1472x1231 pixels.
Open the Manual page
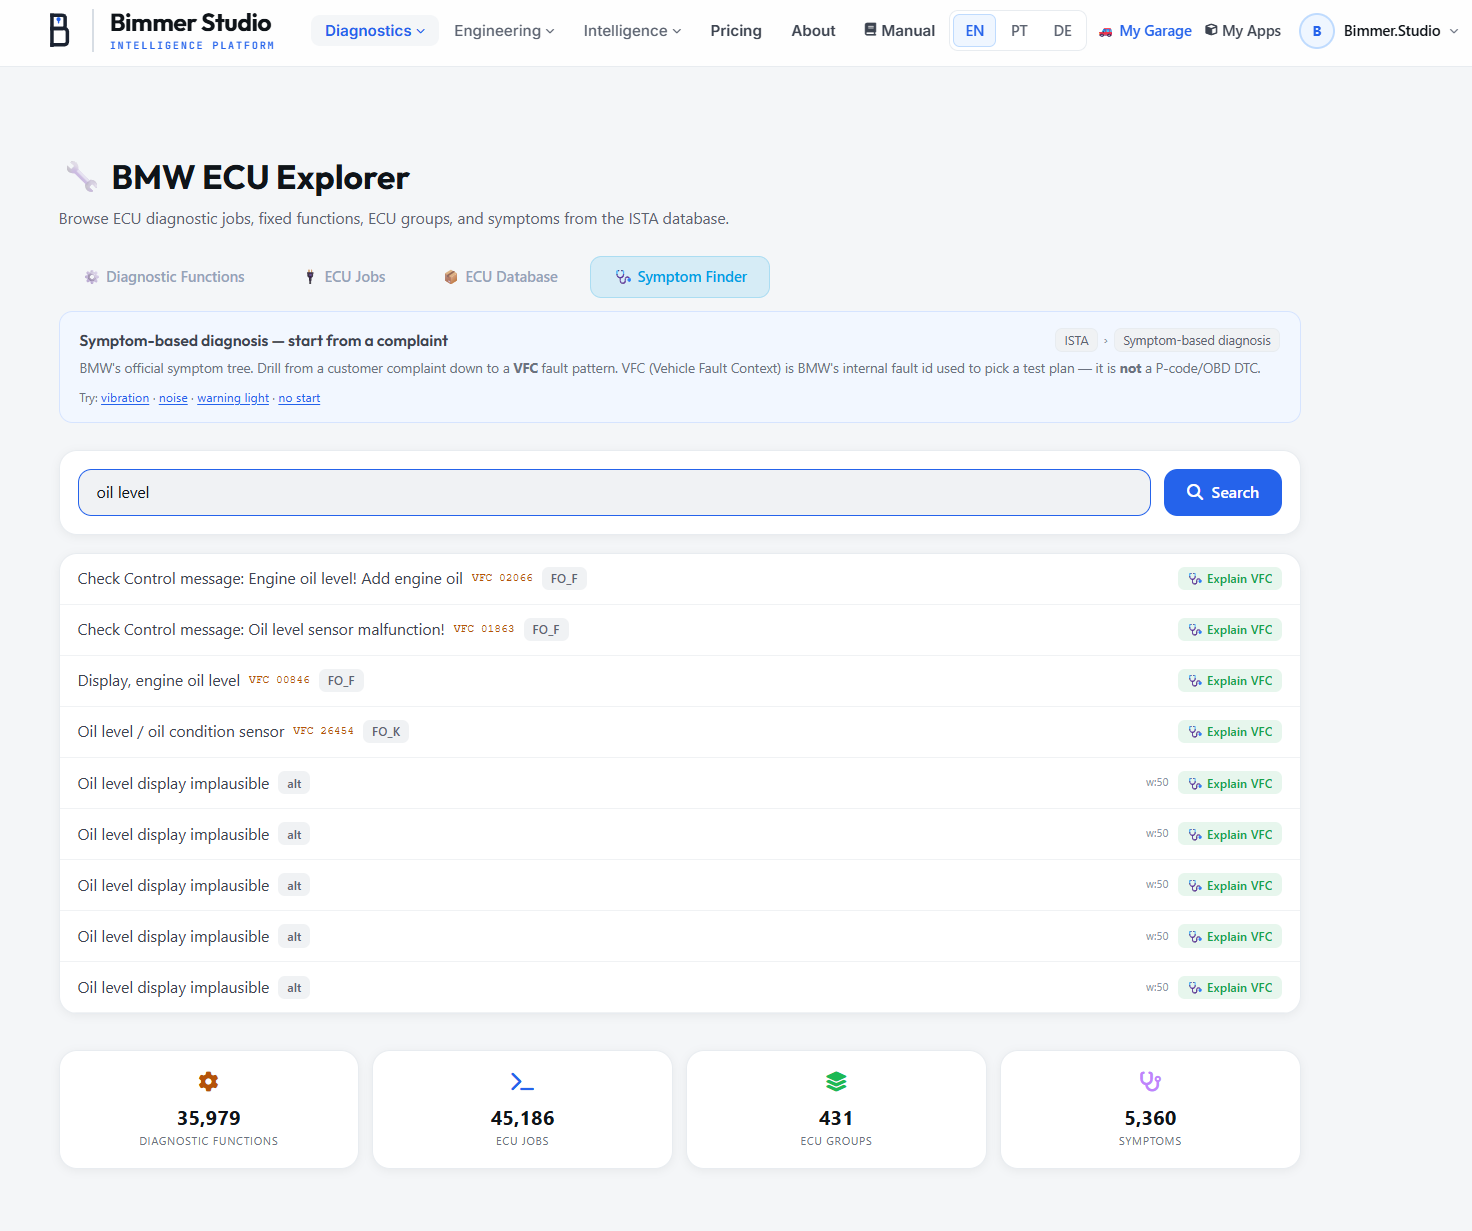(899, 31)
